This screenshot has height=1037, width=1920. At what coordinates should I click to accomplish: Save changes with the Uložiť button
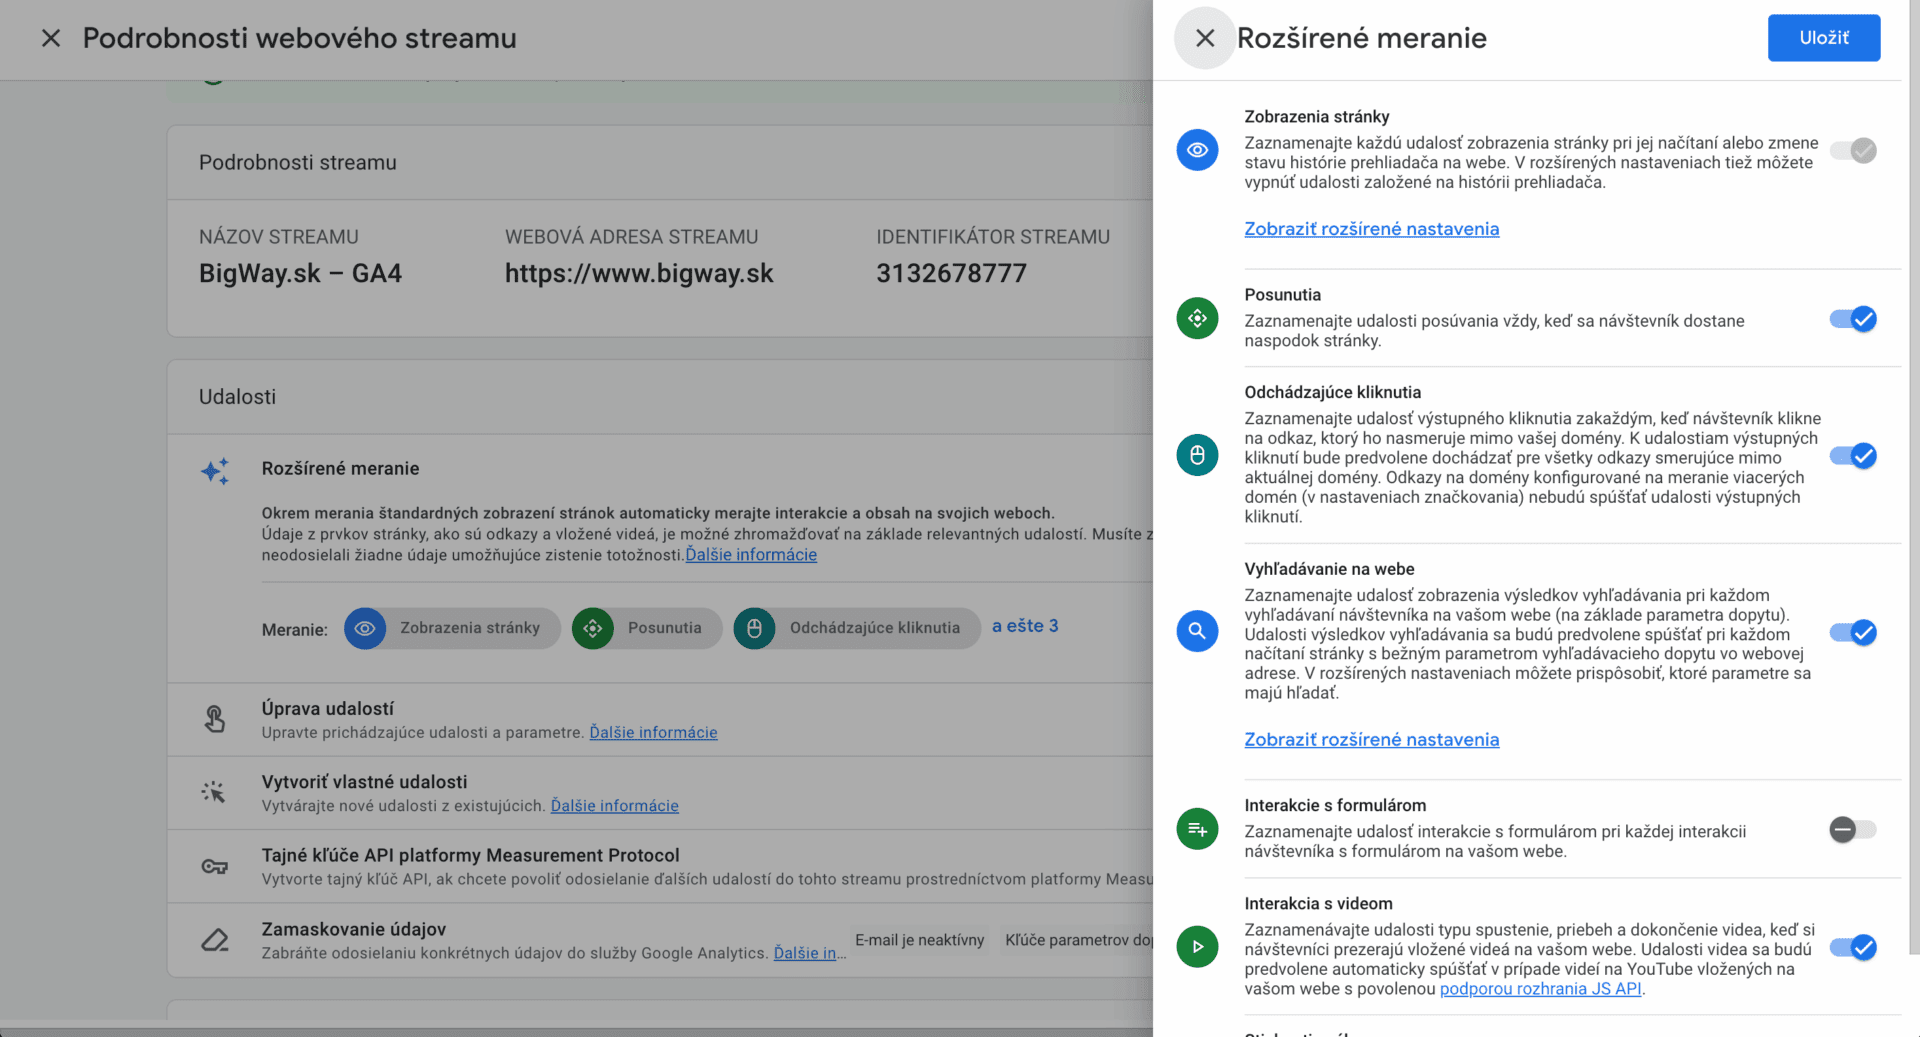(1823, 38)
